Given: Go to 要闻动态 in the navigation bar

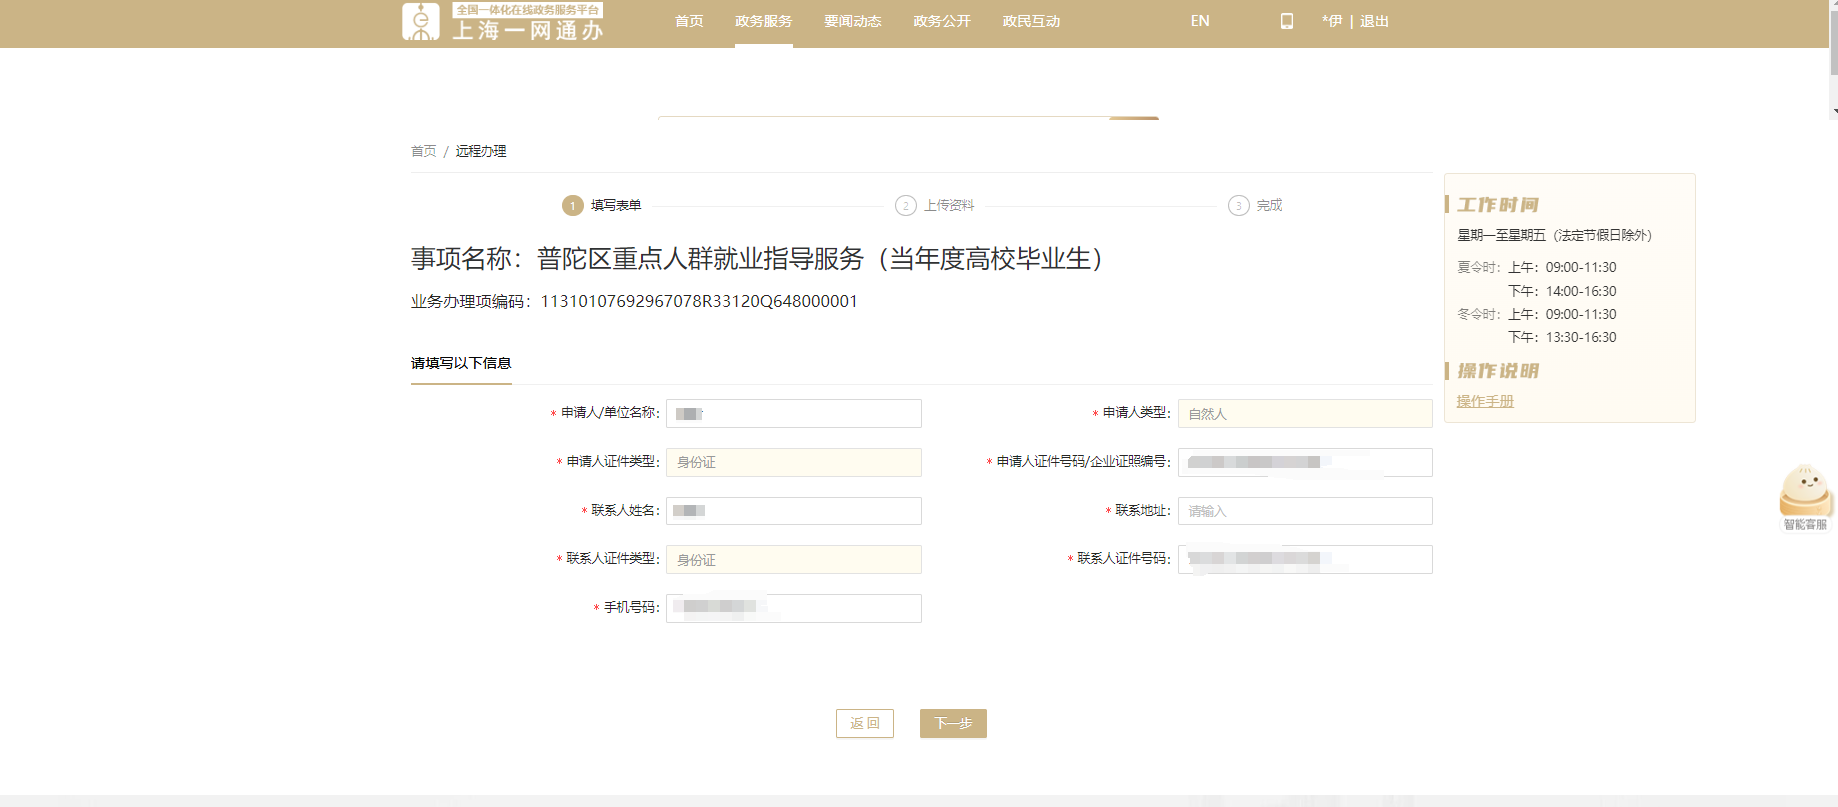Looking at the screenshot, I should coord(852,21).
